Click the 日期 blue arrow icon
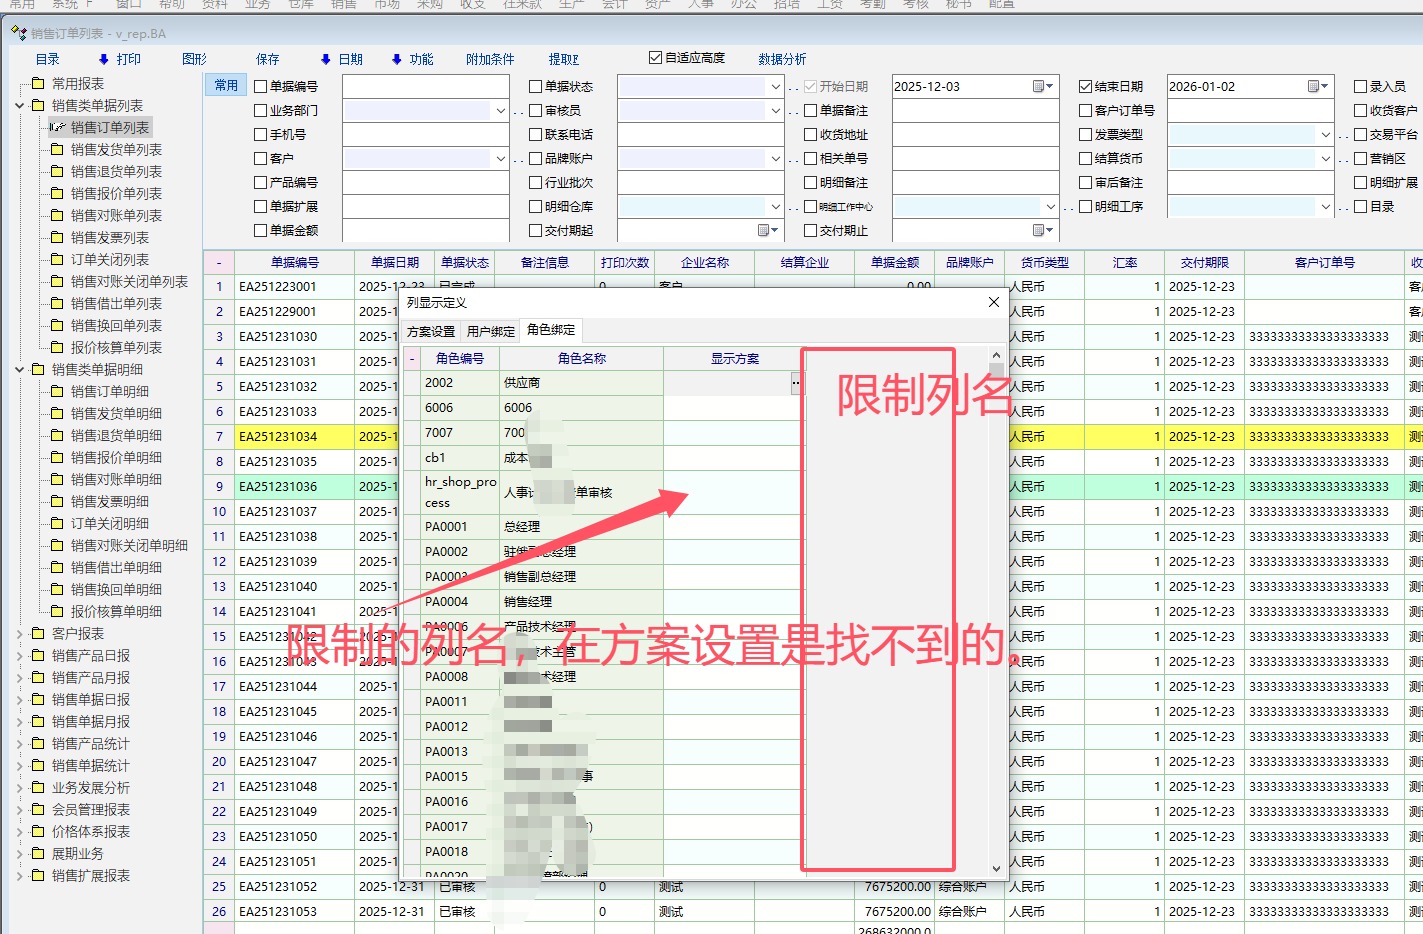The width and height of the screenshot is (1423, 934). click(325, 60)
